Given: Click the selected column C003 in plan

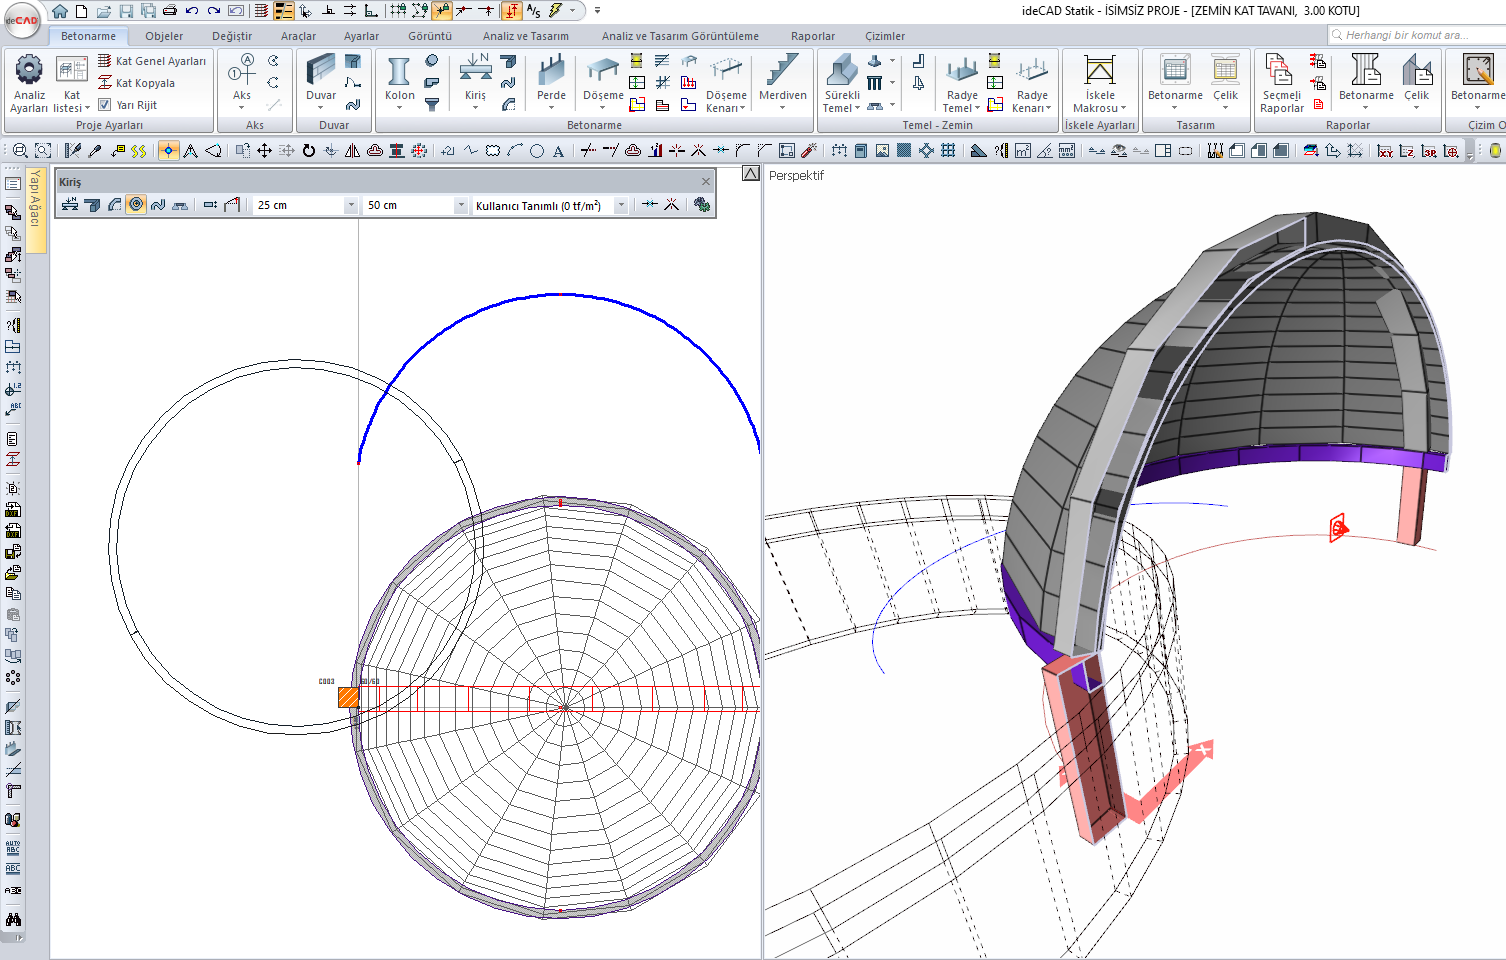Looking at the screenshot, I should (x=348, y=697).
